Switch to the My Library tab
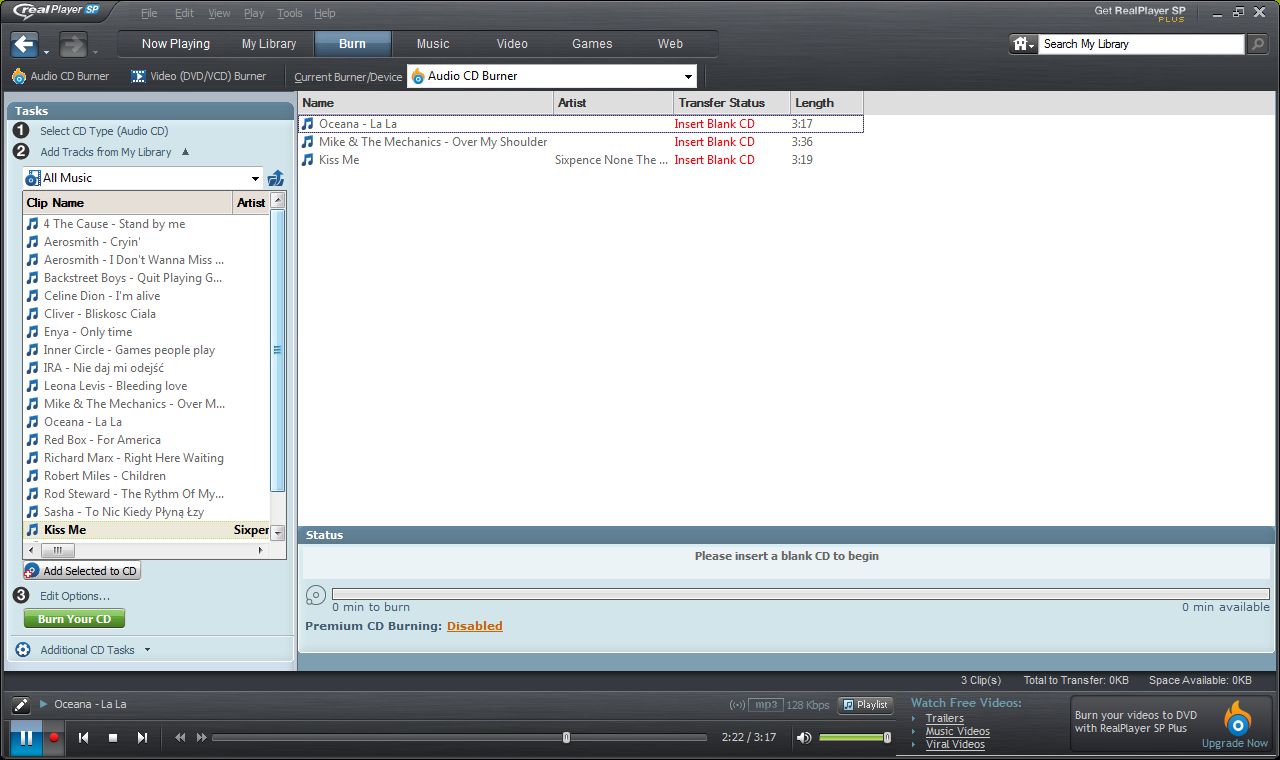The width and height of the screenshot is (1280, 760). click(x=269, y=44)
